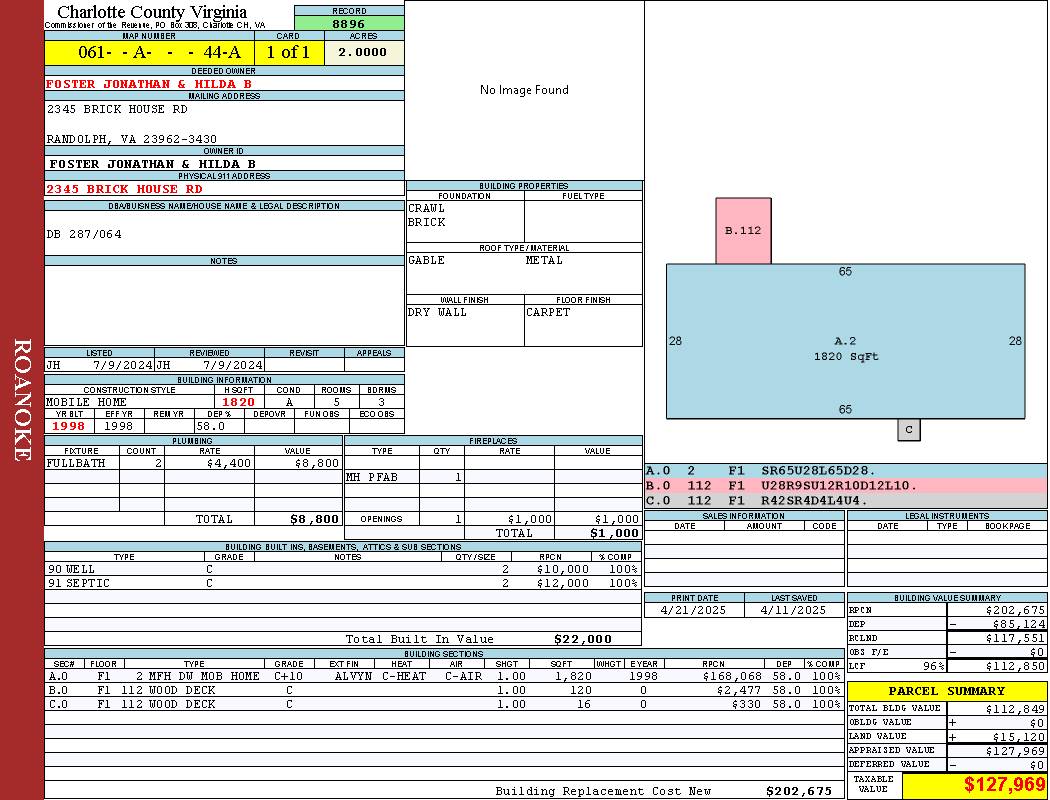Click the PARCEL SUMMARY header

(x=947, y=691)
